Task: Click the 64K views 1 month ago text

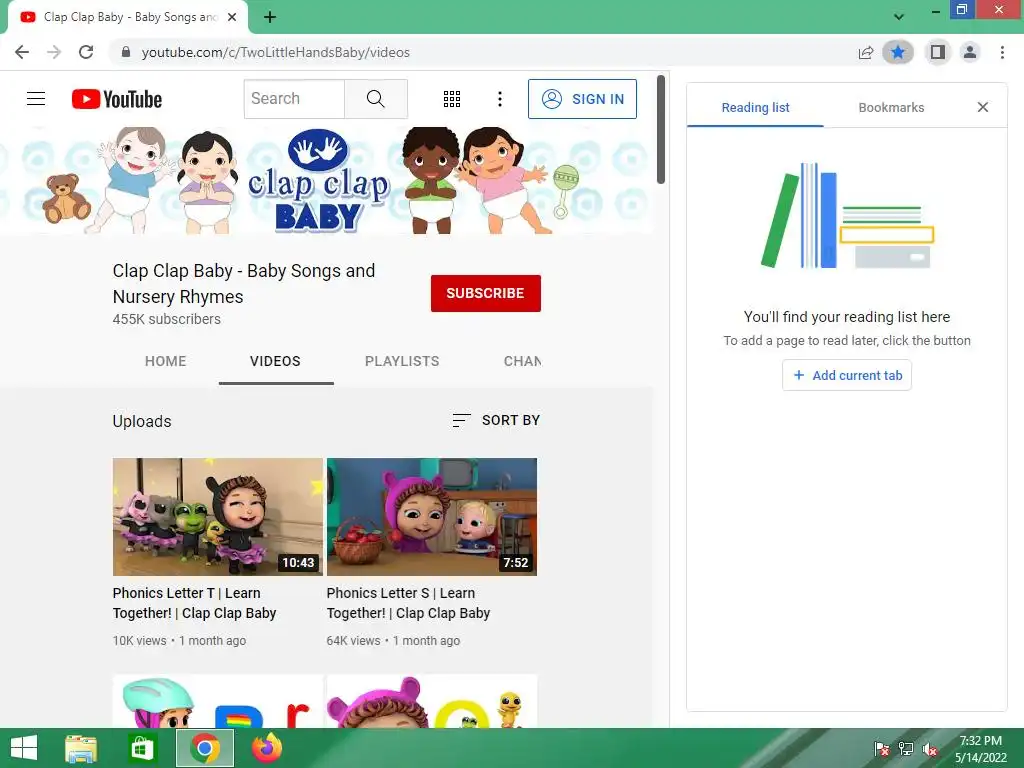Action: tap(393, 641)
